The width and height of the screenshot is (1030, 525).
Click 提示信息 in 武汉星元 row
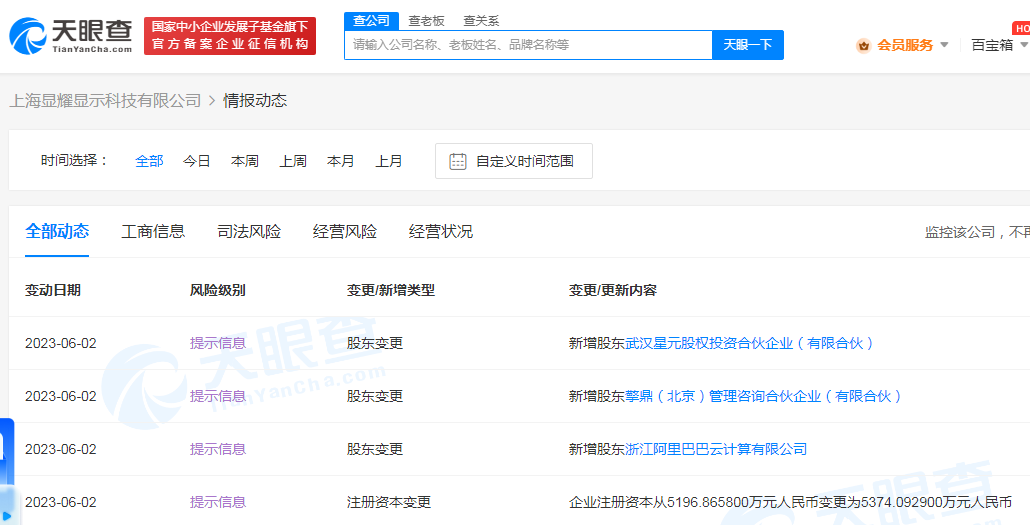click(x=218, y=343)
